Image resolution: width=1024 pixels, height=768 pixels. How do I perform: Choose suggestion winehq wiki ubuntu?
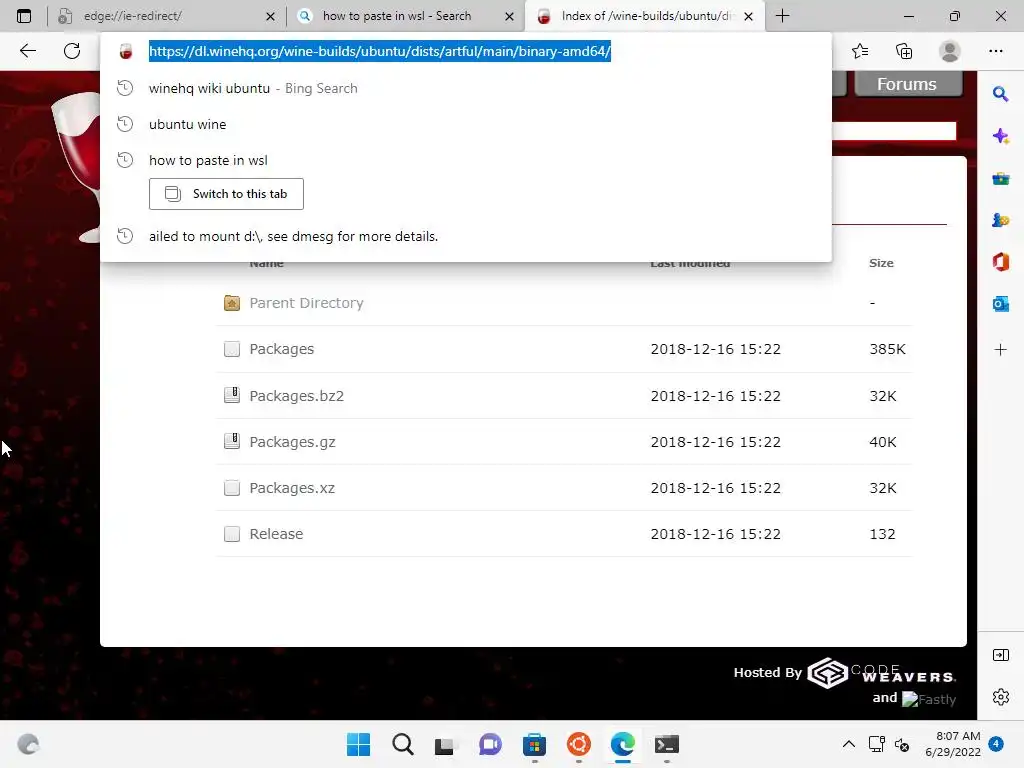pyautogui.click(x=466, y=88)
